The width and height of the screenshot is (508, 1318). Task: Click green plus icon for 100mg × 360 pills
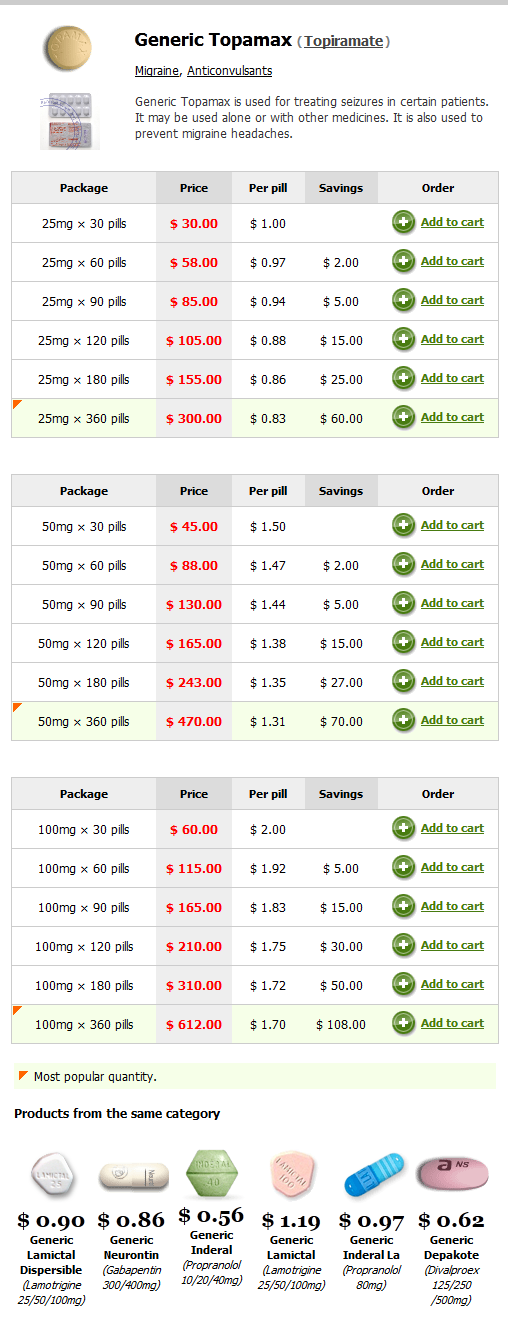click(x=404, y=1024)
